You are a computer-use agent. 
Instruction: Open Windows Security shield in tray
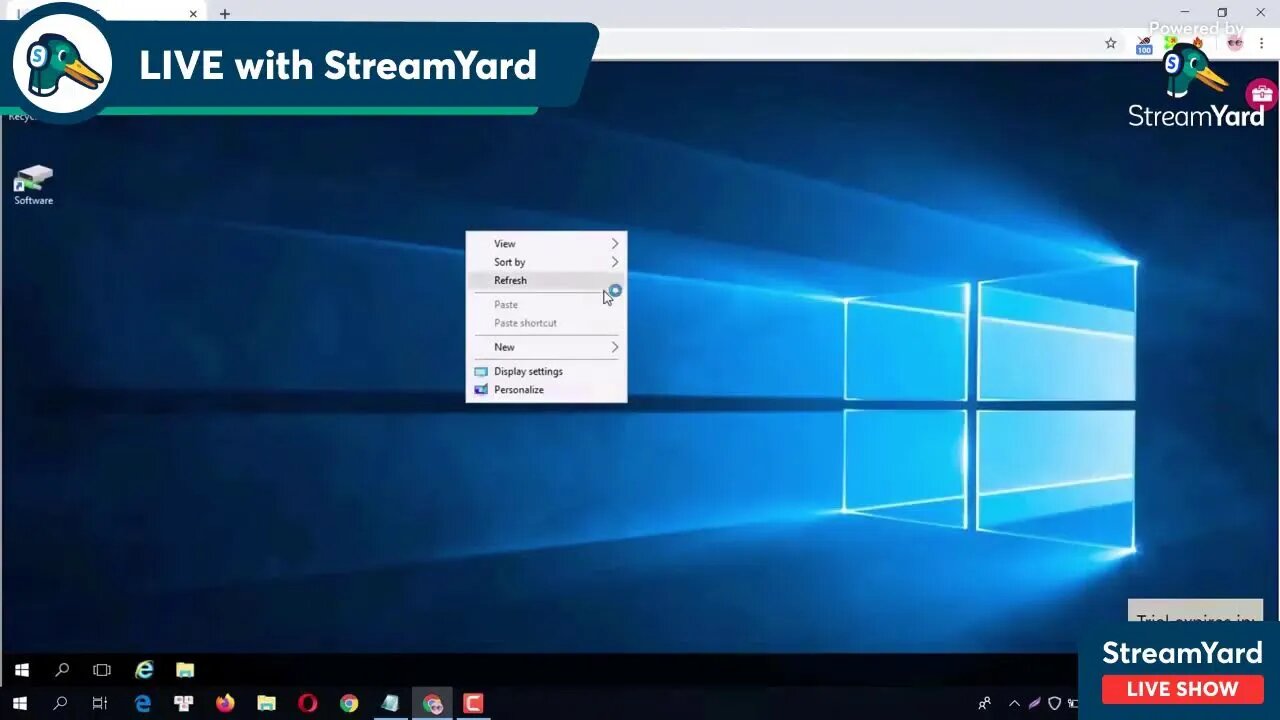point(1054,703)
